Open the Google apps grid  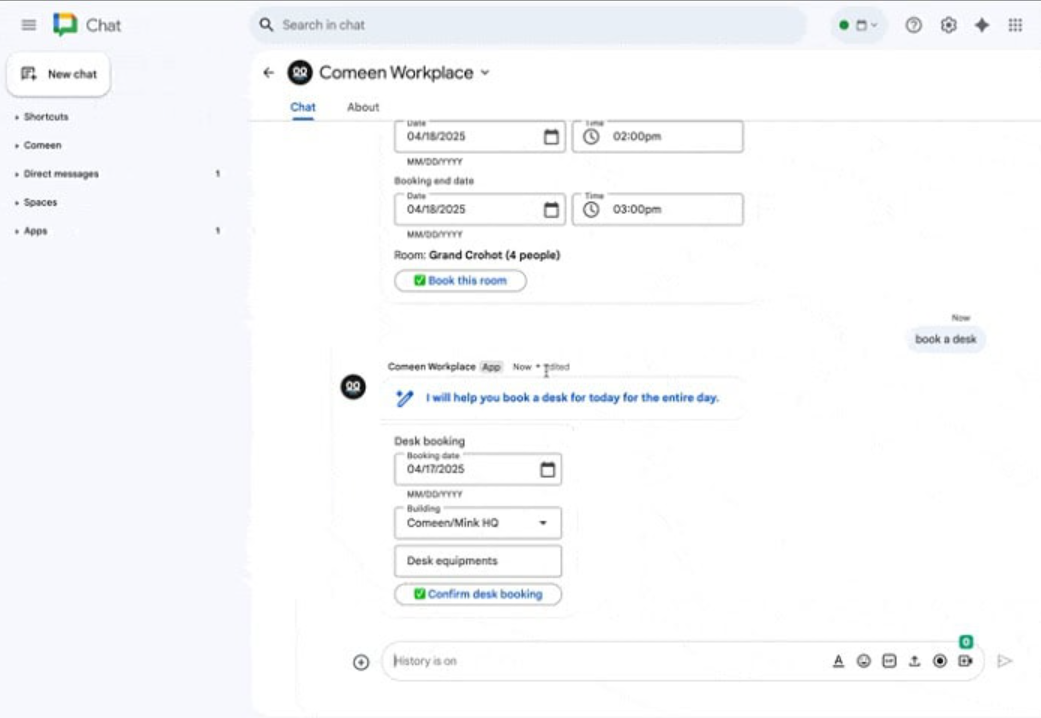1015,25
